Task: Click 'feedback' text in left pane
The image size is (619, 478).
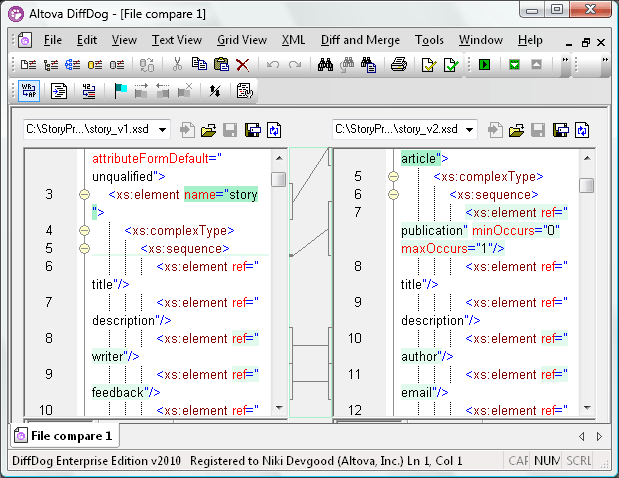Action: point(118,392)
